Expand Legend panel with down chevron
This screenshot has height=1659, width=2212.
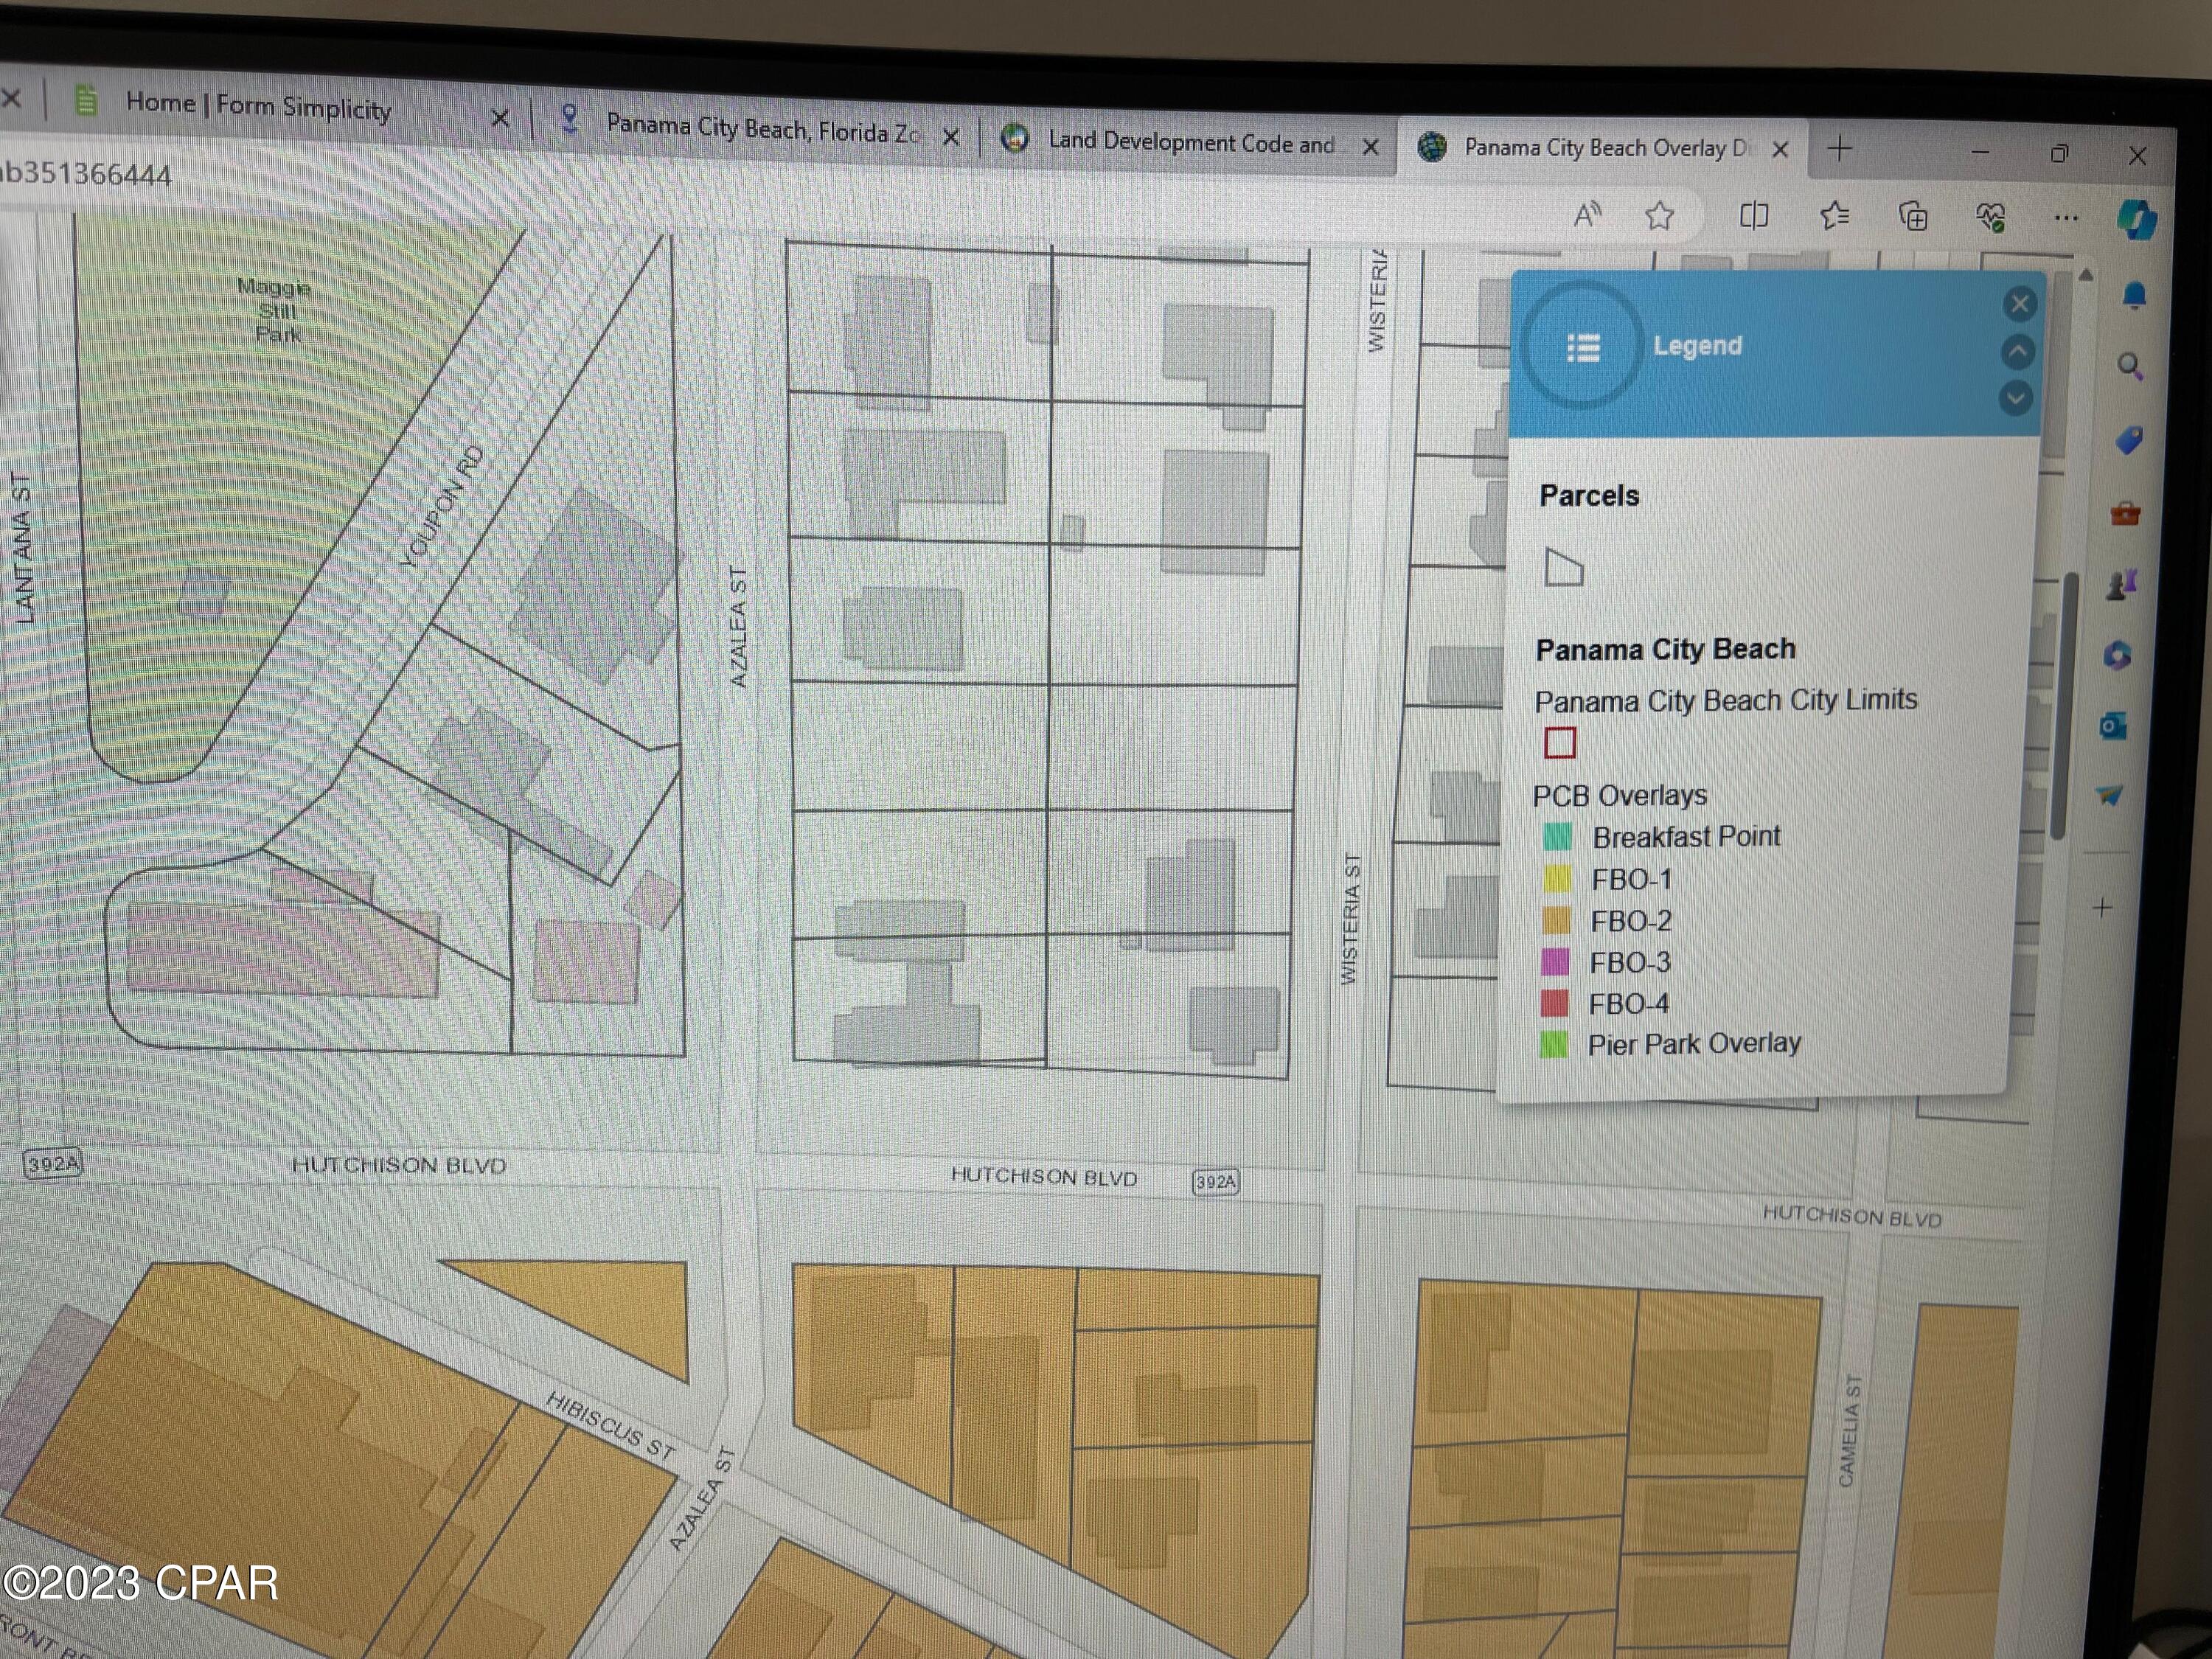pyautogui.click(x=2016, y=398)
